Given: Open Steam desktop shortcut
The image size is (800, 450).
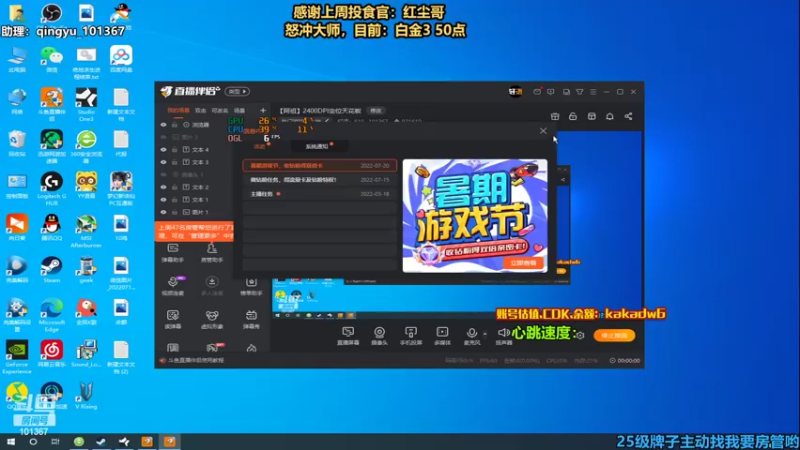Looking at the screenshot, I should coord(52,270).
